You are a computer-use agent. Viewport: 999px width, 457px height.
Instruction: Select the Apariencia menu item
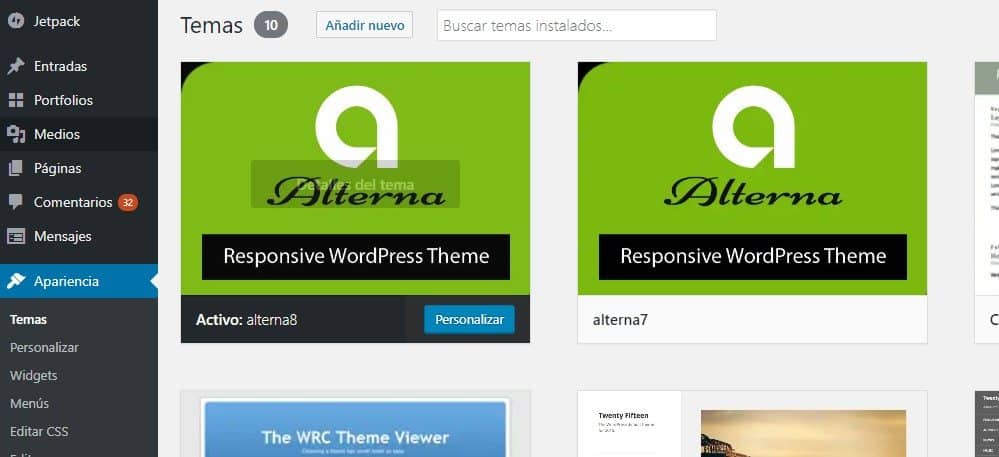79,281
